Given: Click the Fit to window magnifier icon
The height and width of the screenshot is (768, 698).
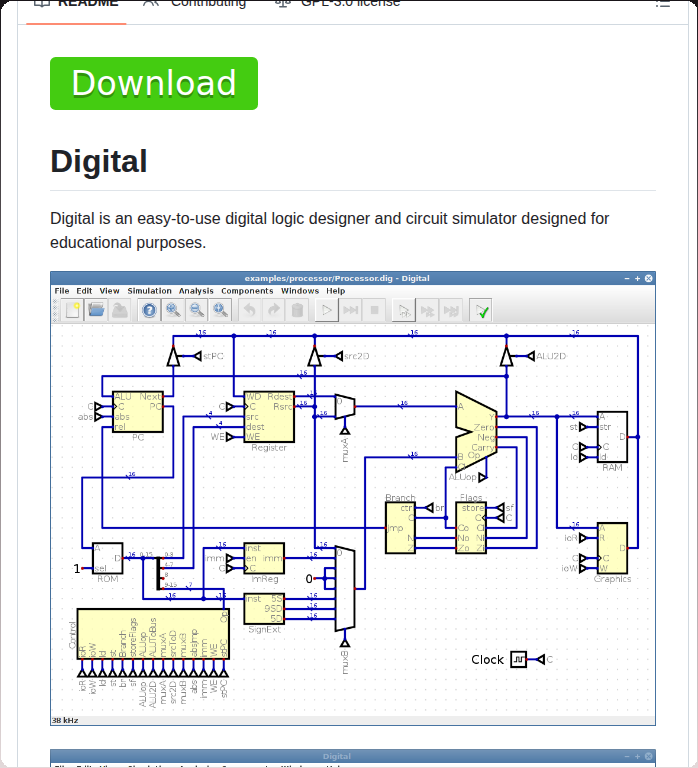Looking at the screenshot, I should (220, 310).
